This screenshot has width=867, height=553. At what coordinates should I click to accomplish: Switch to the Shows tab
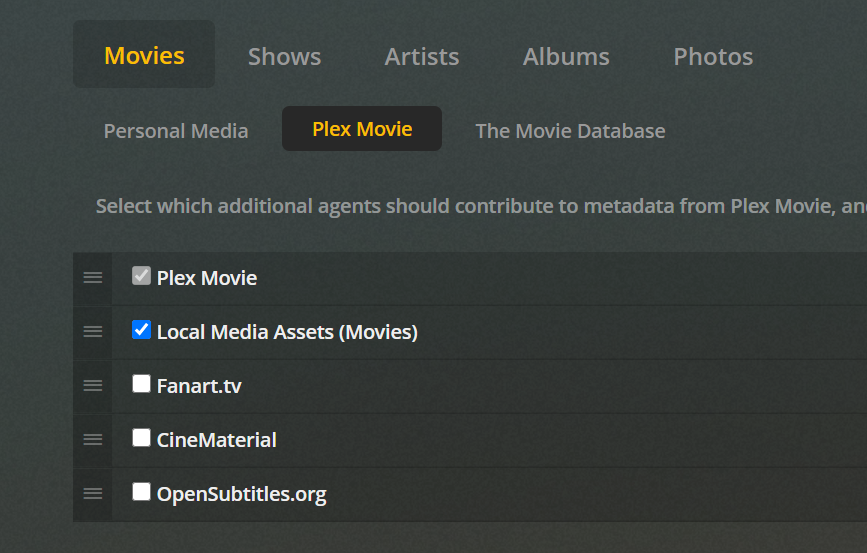click(x=284, y=57)
